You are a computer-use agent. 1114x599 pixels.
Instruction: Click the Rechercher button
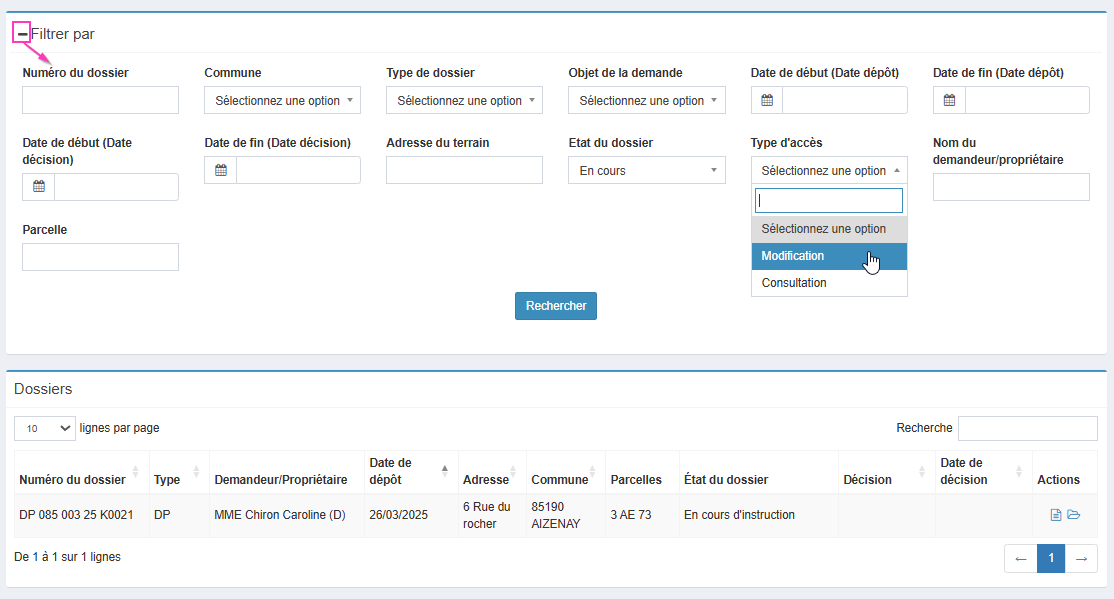pyautogui.click(x=555, y=306)
